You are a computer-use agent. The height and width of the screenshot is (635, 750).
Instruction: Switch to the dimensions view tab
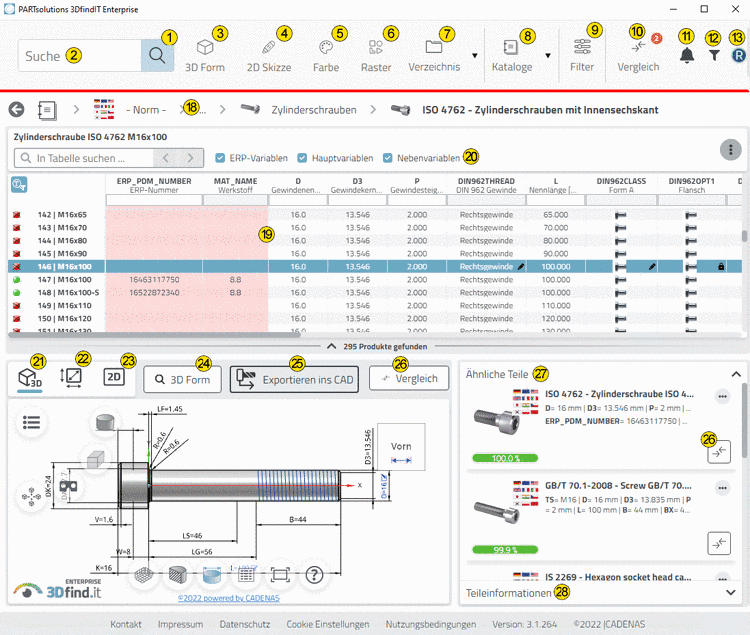(x=71, y=376)
